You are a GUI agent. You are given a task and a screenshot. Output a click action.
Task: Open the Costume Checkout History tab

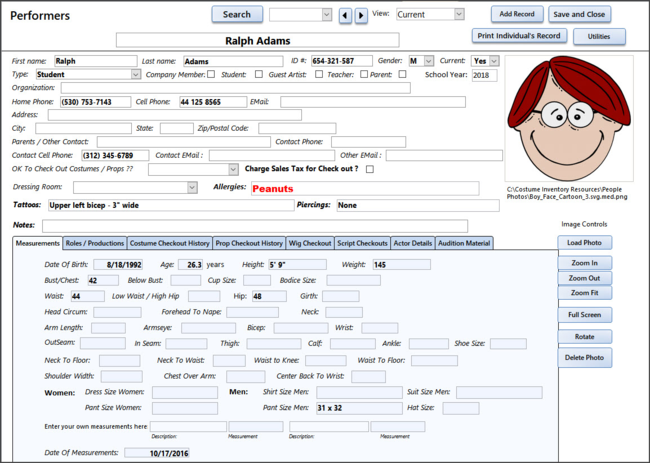coord(169,243)
